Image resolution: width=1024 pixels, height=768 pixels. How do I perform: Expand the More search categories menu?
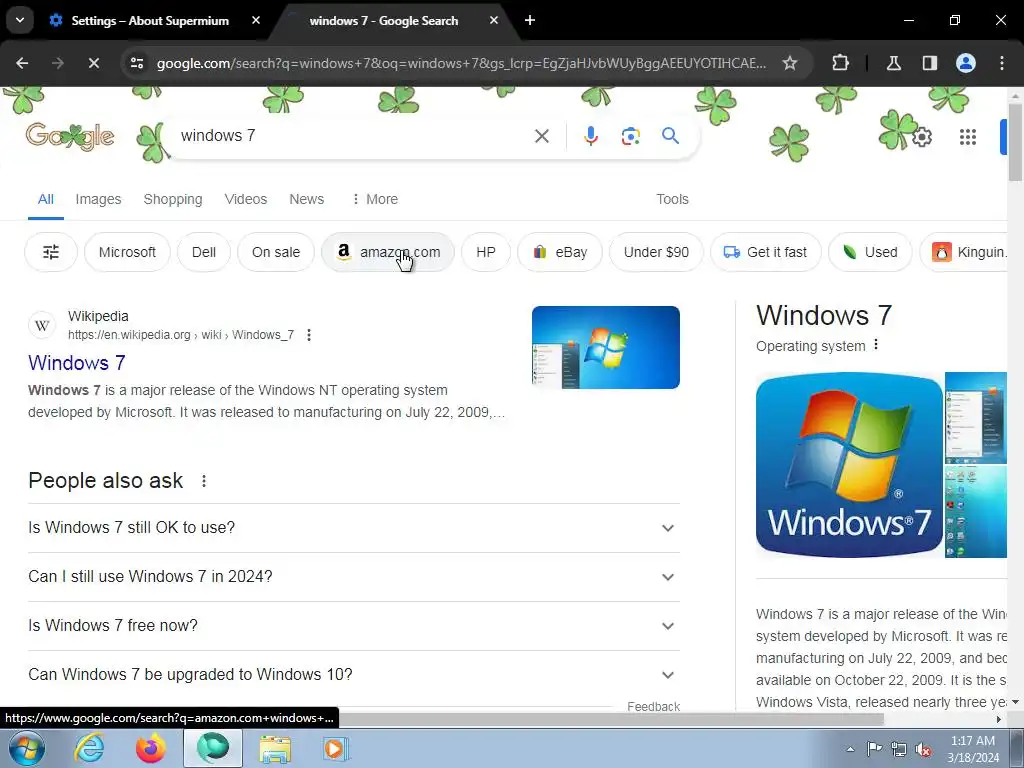(x=374, y=199)
